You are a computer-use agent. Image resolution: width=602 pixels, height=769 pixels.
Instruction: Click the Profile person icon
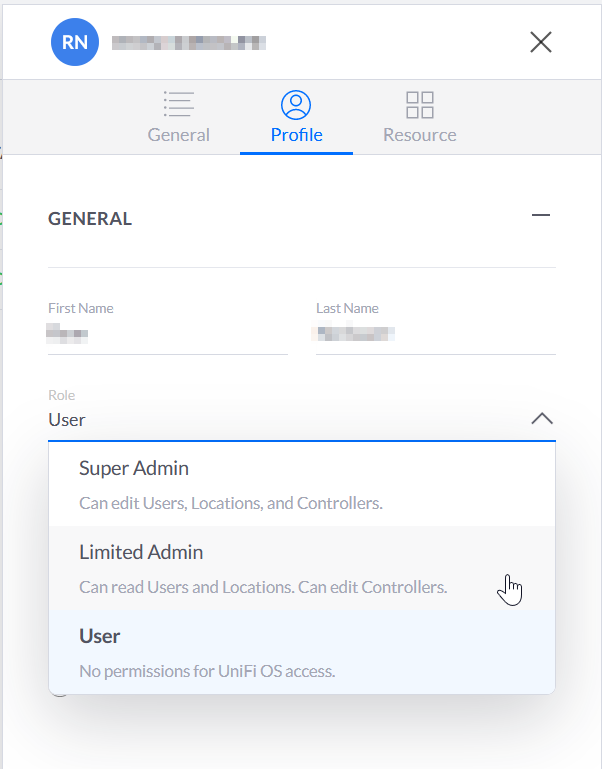pyautogui.click(x=296, y=104)
